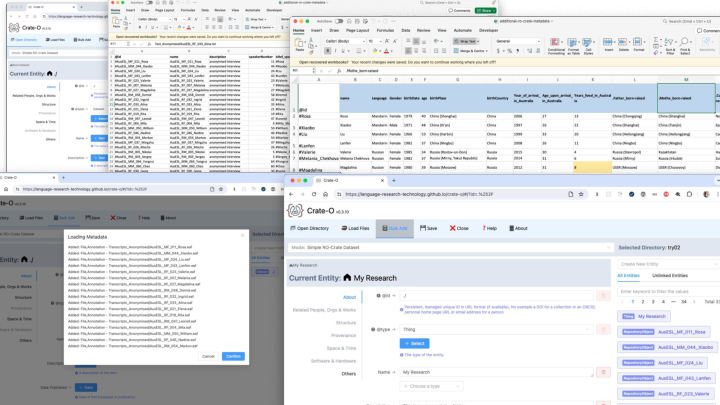Screen dimensions: 720x405
Task: Open Sort & Filter in front Excel window
Action: [x=670, y=47]
